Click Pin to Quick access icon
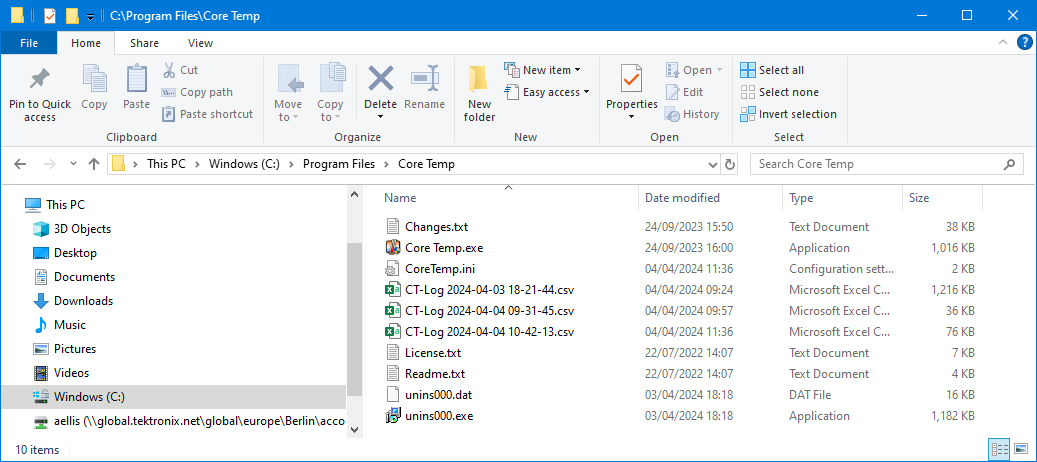 pos(40,79)
